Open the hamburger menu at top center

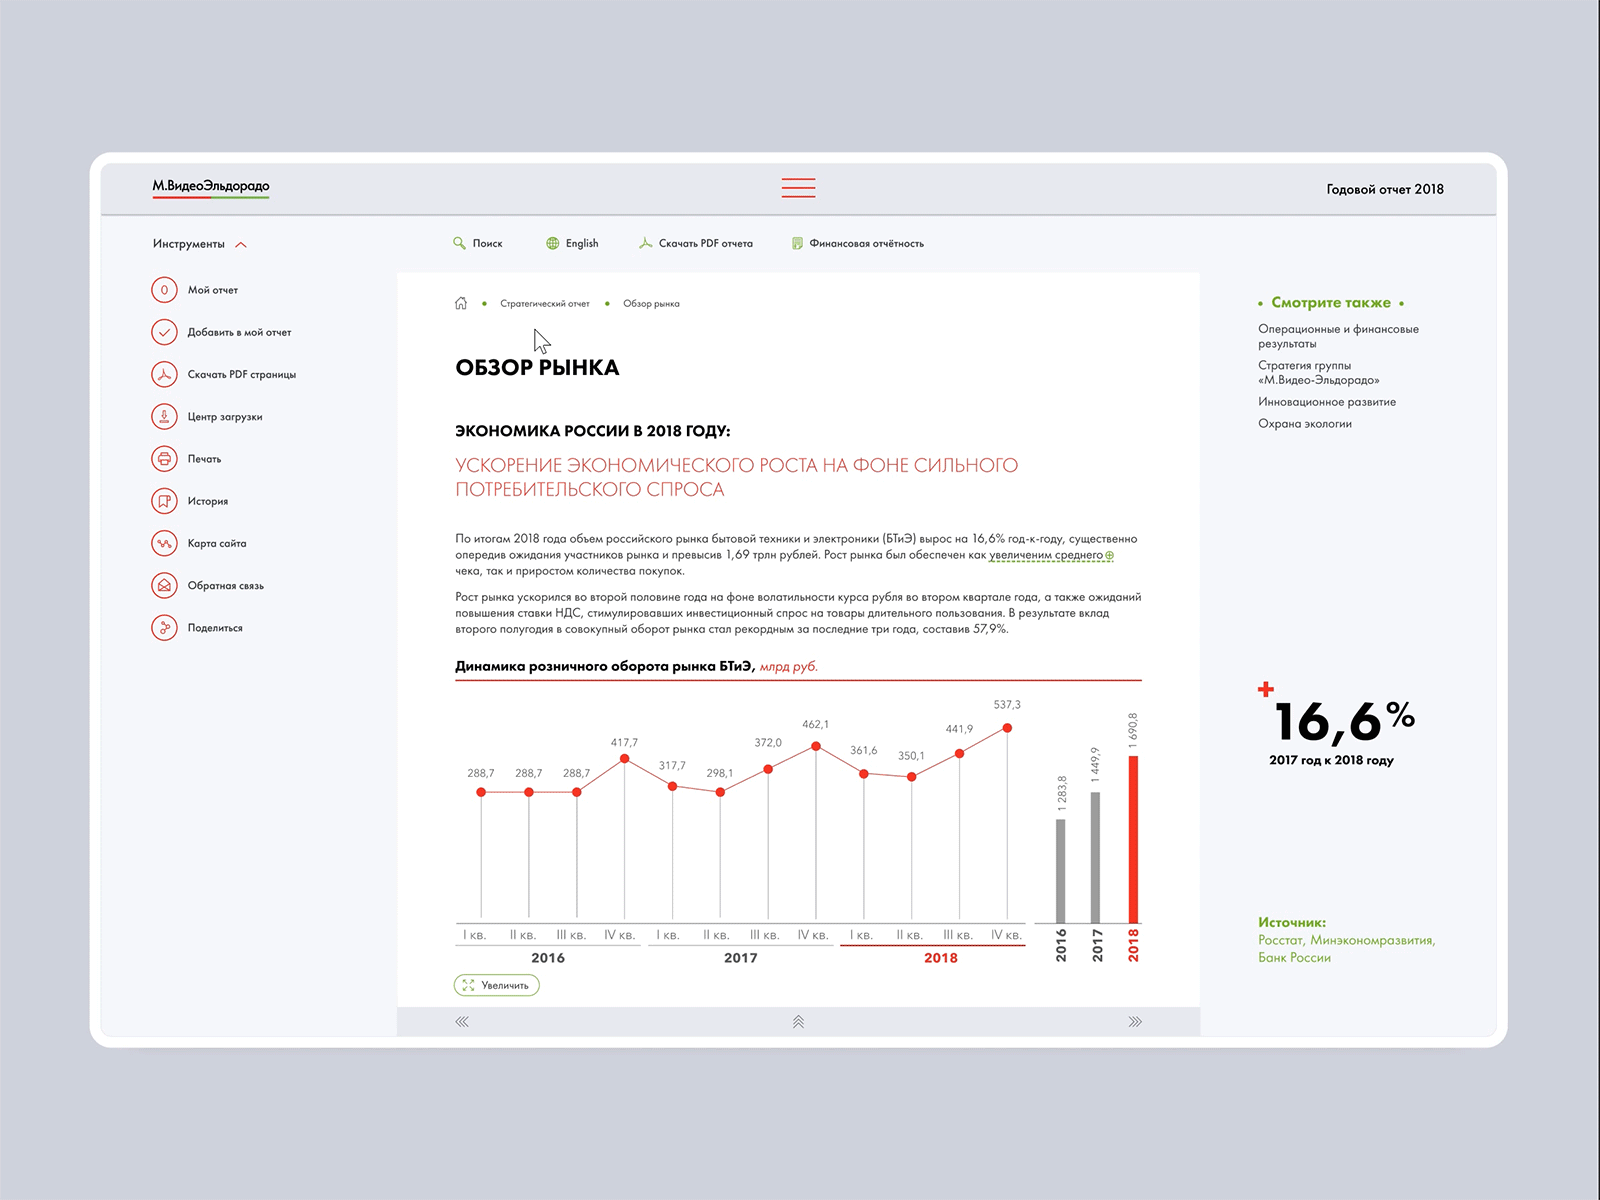(x=797, y=187)
